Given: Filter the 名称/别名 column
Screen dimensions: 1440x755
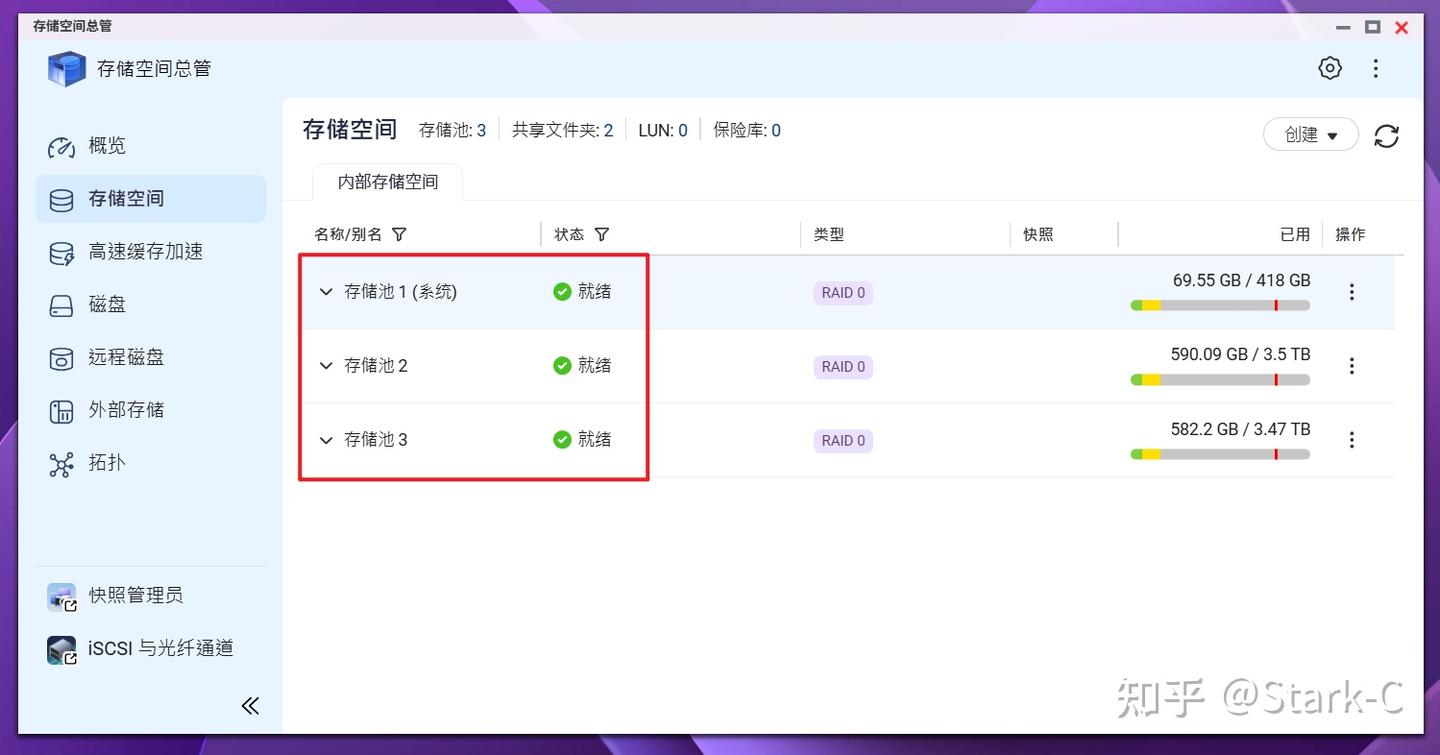Looking at the screenshot, I should 399,234.
